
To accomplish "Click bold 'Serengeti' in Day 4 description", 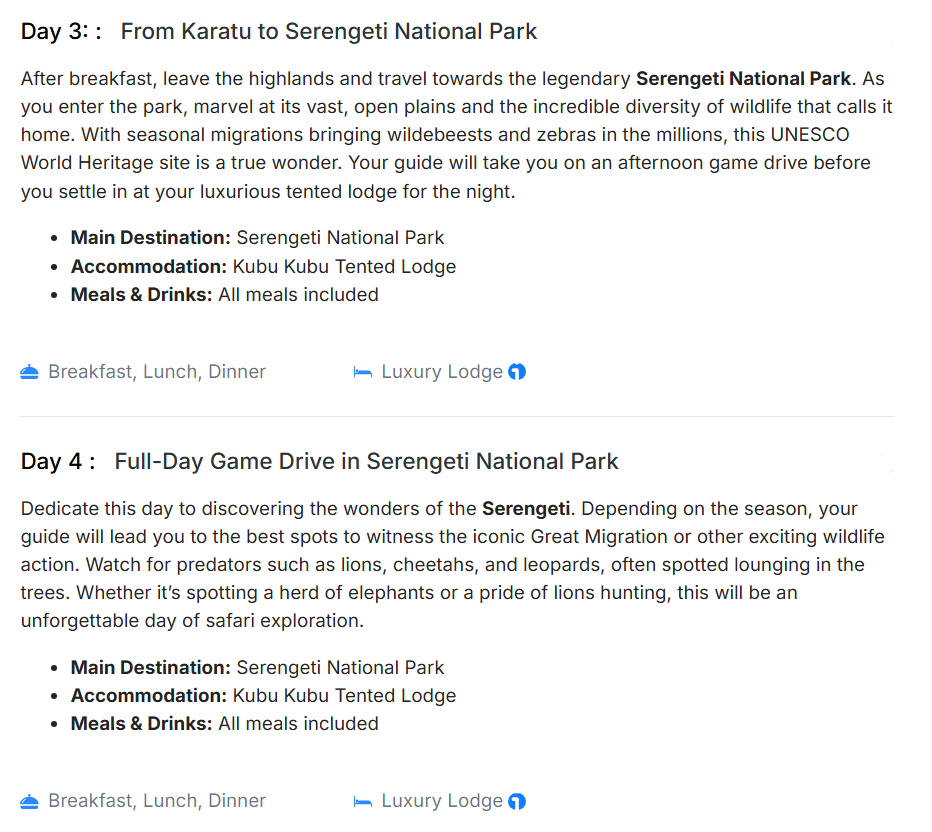I will [526, 508].
